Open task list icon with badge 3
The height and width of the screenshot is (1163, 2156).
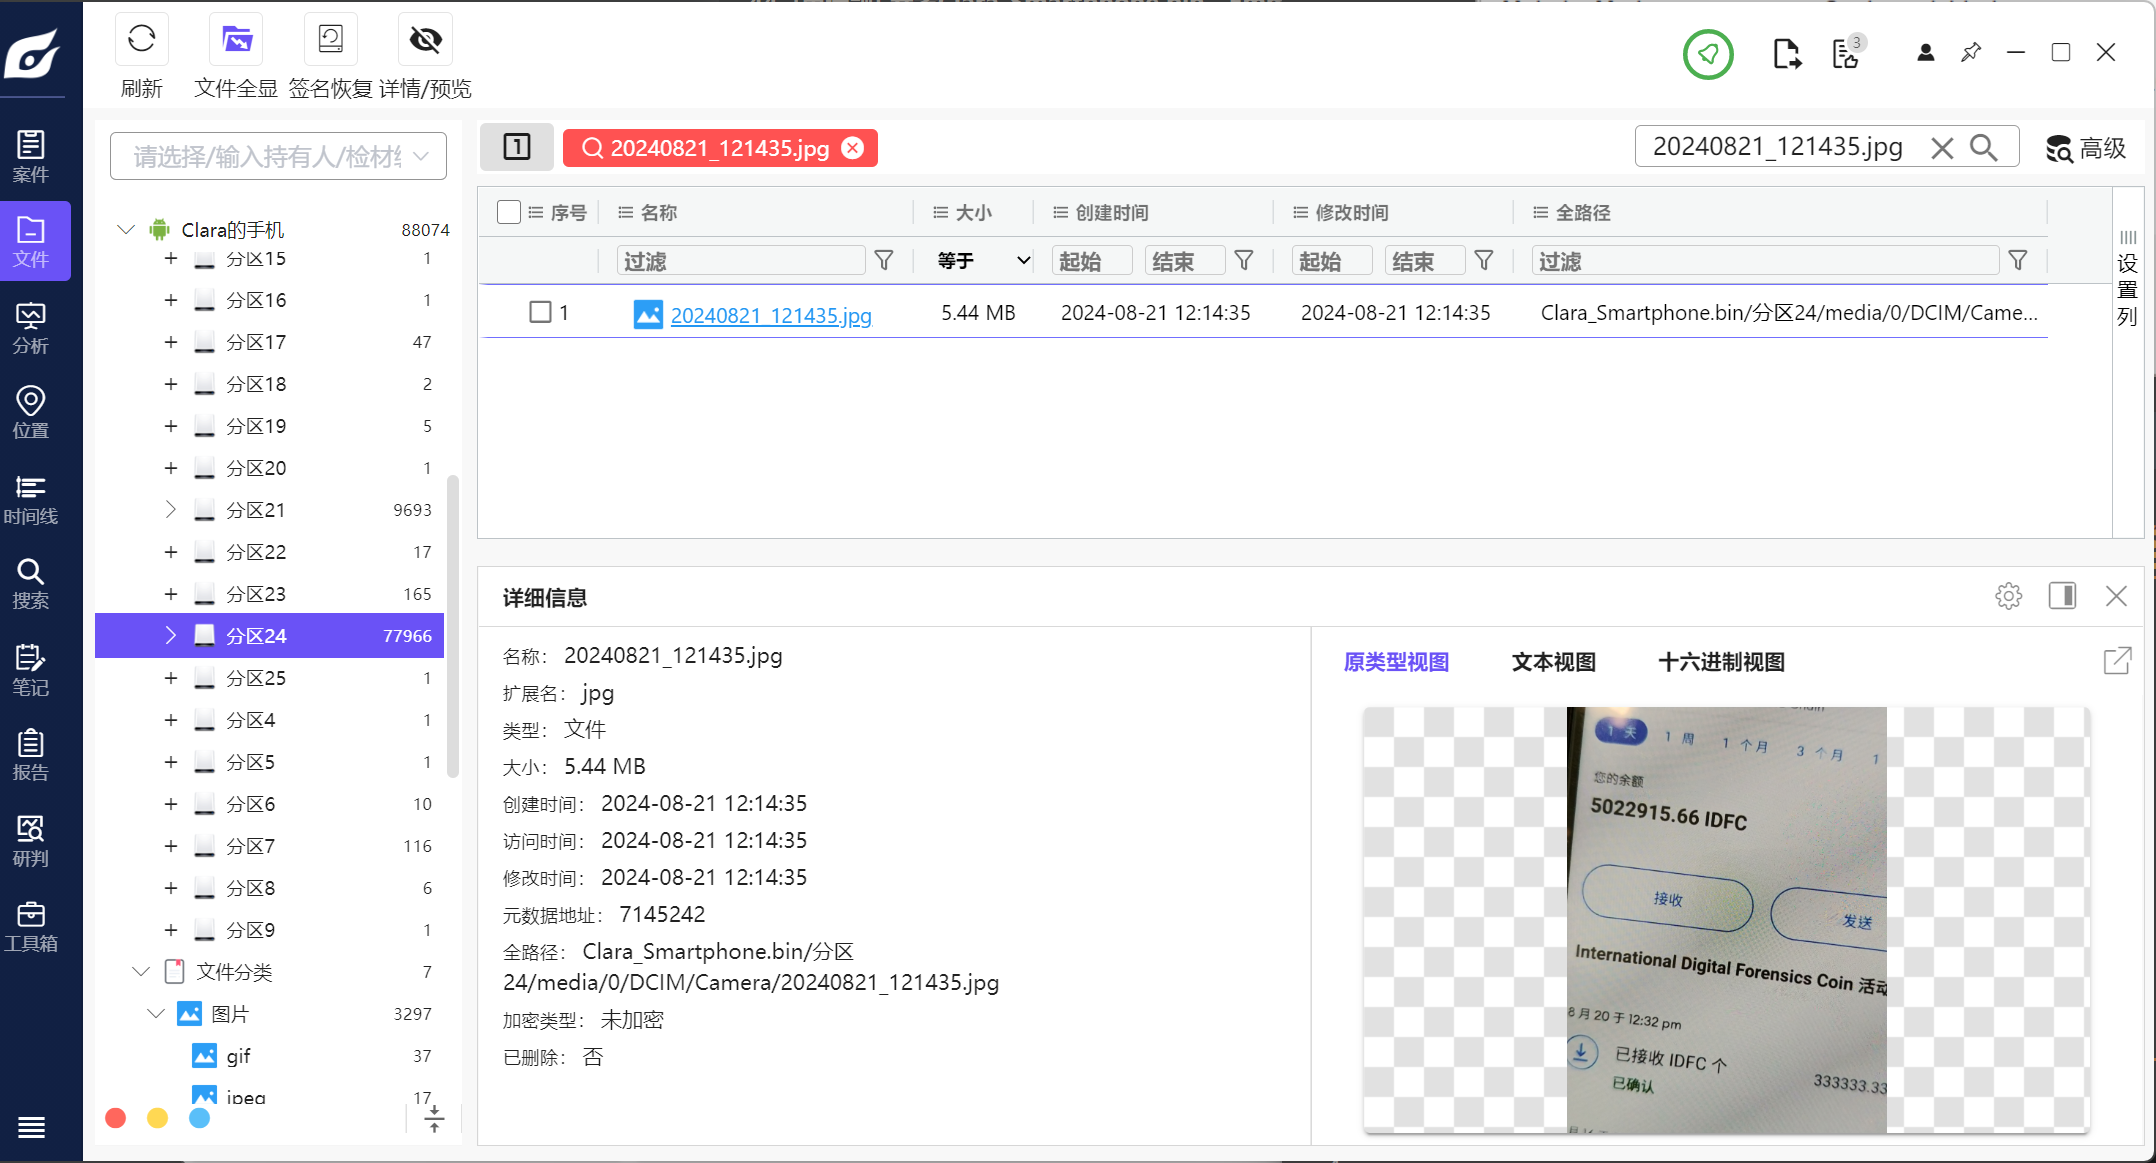[1846, 54]
